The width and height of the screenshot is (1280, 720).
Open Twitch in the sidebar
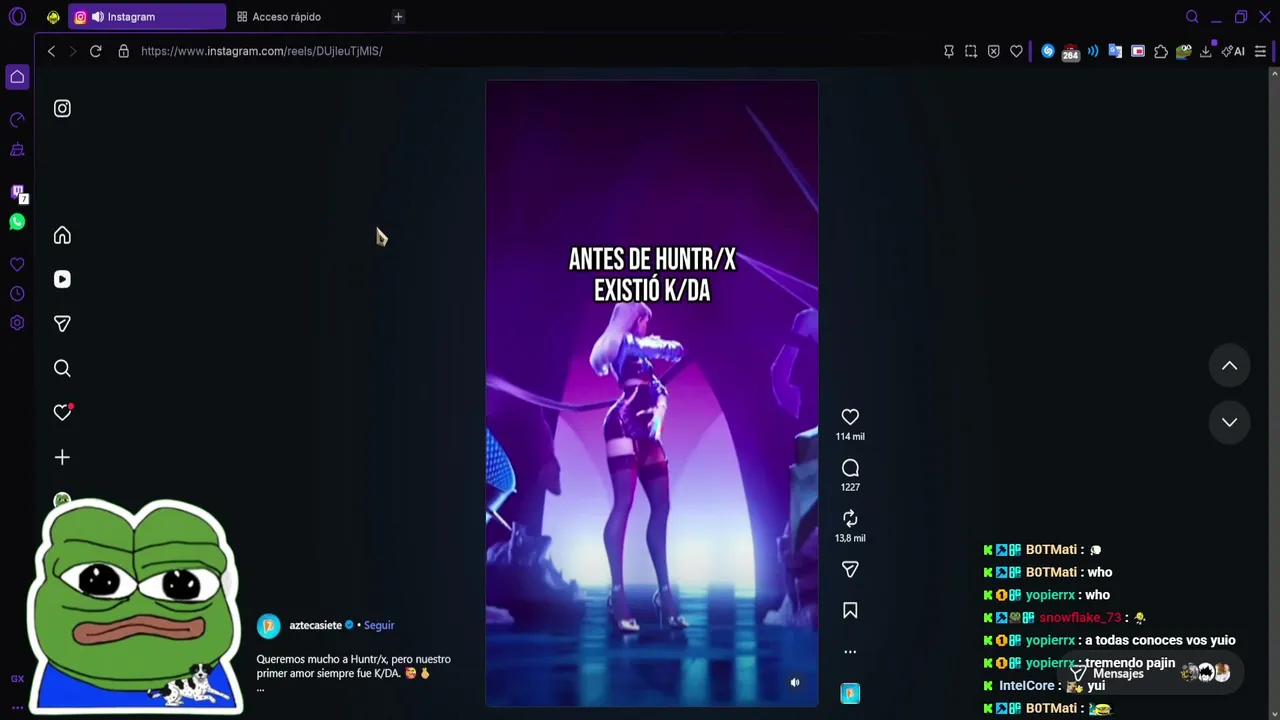tap(17, 192)
